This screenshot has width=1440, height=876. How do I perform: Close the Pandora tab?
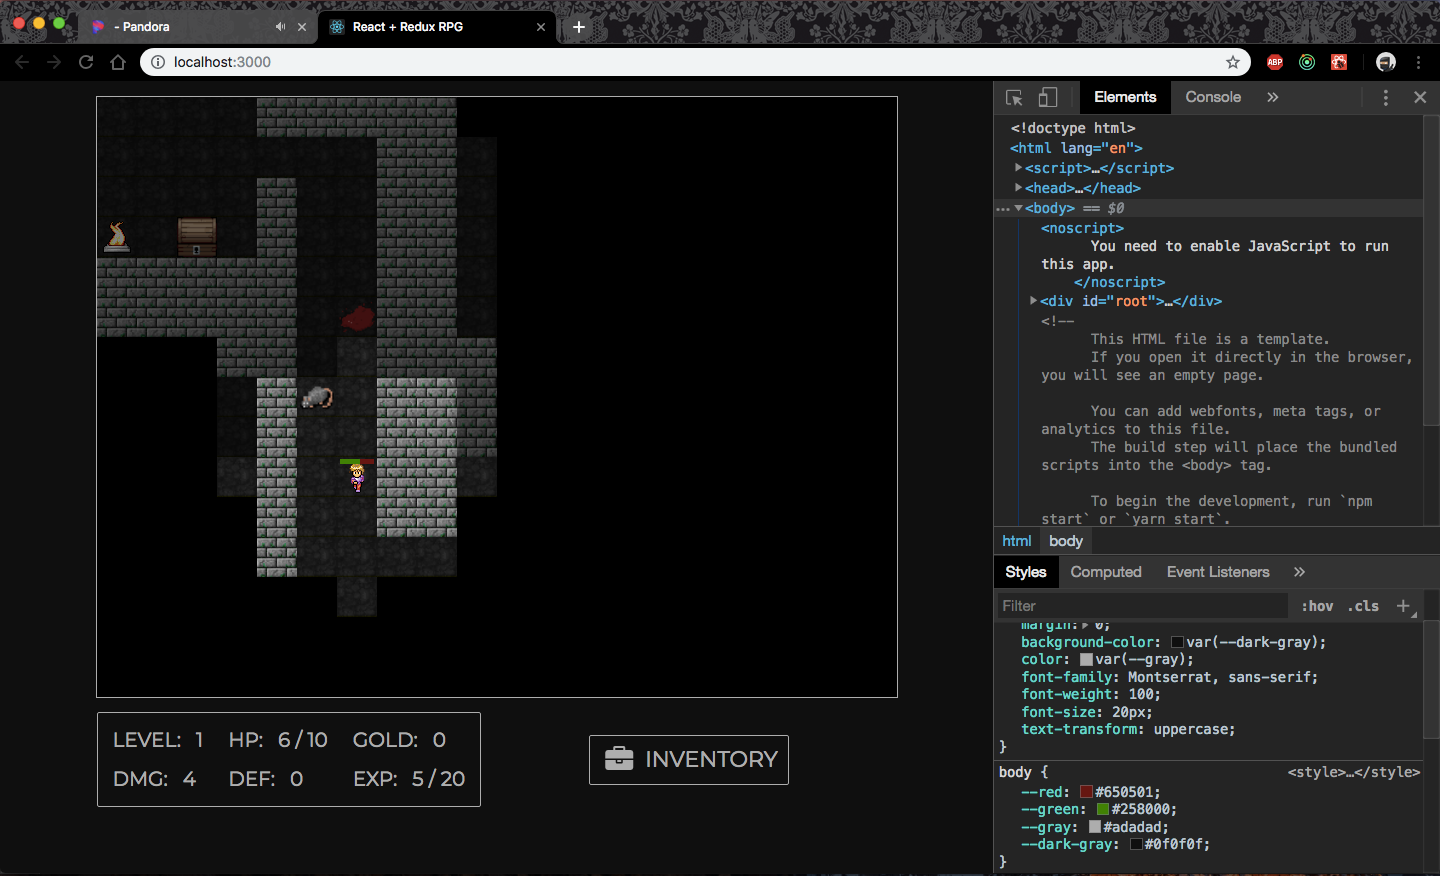click(x=302, y=27)
